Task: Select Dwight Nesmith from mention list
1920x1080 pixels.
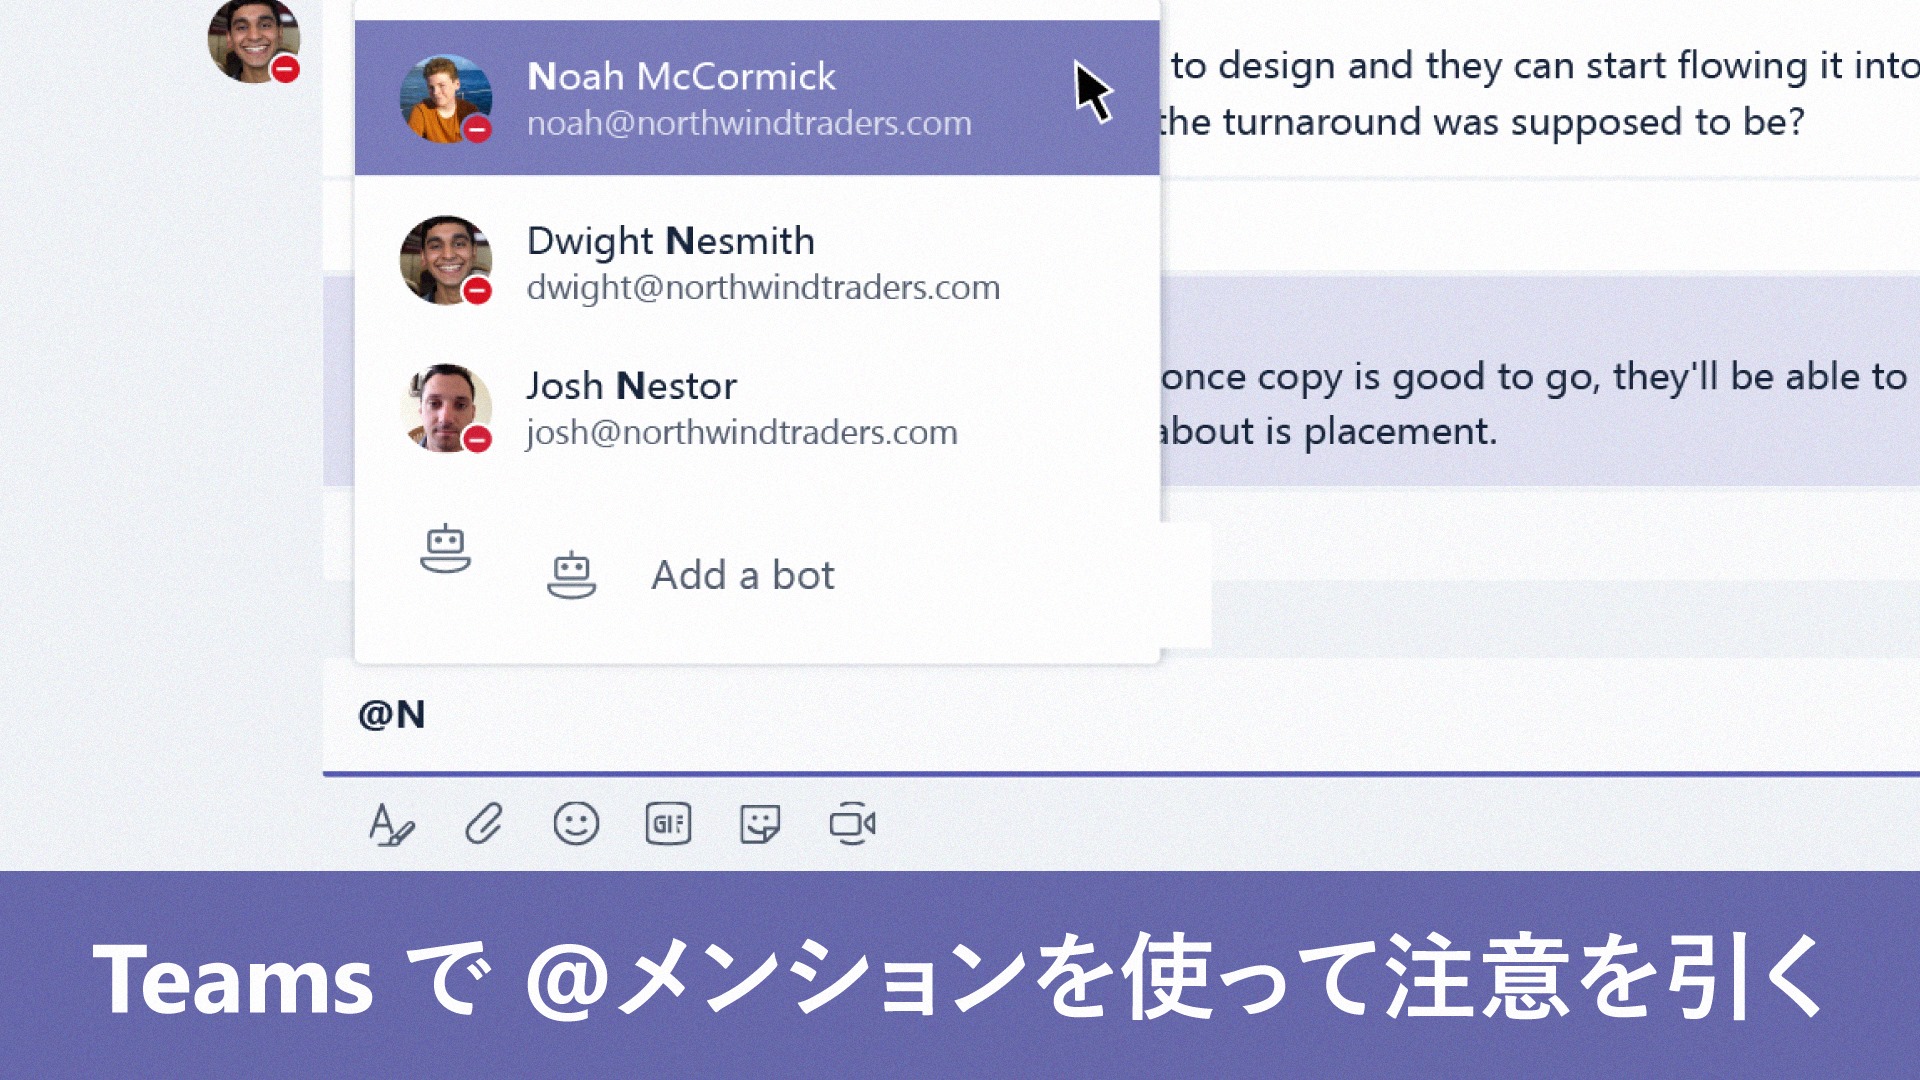Action: pyautogui.click(x=757, y=261)
